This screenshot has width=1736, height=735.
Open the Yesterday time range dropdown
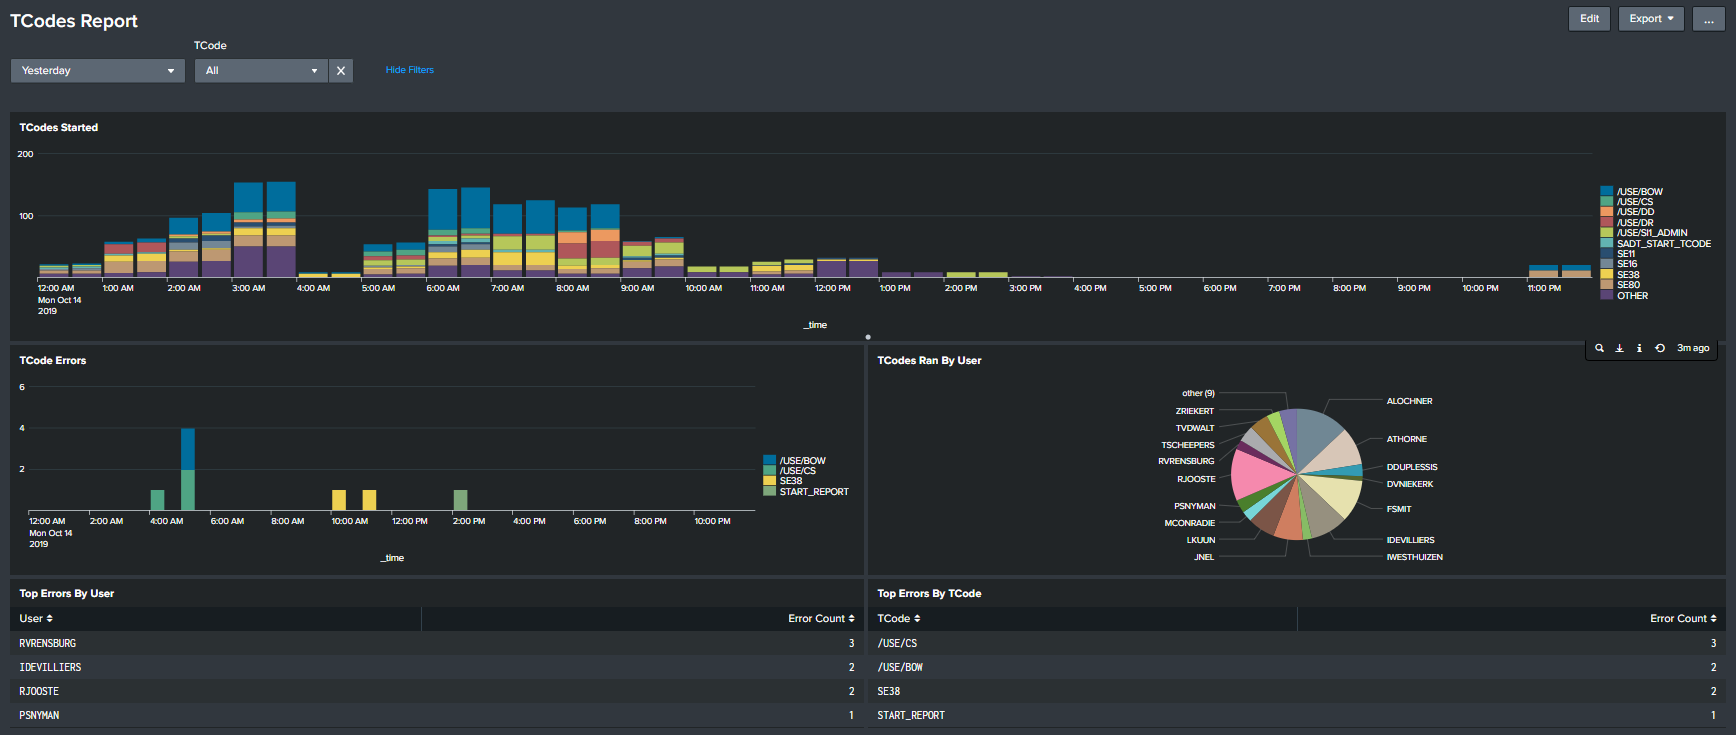coord(98,71)
